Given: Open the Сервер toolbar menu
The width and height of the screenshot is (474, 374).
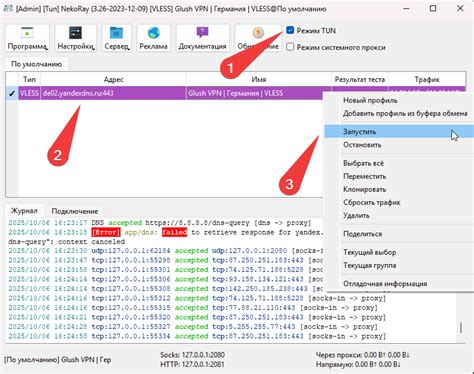Looking at the screenshot, I should coord(117,38).
